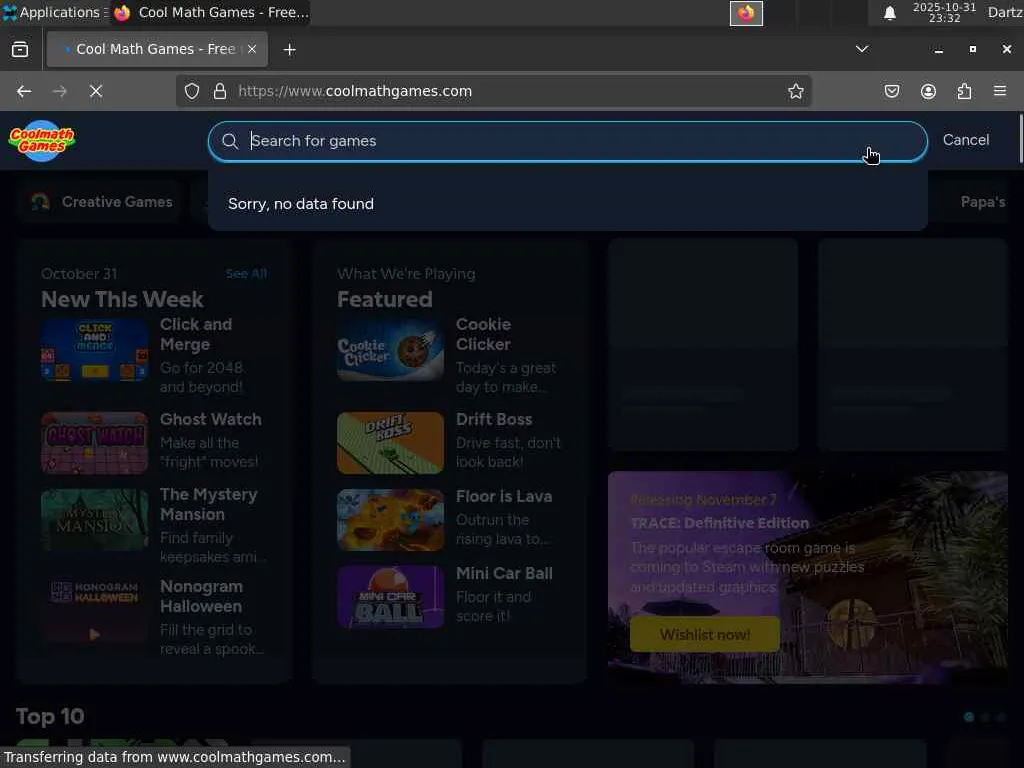
Task: Click the Dartz user label in panel
Action: (1004, 12)
